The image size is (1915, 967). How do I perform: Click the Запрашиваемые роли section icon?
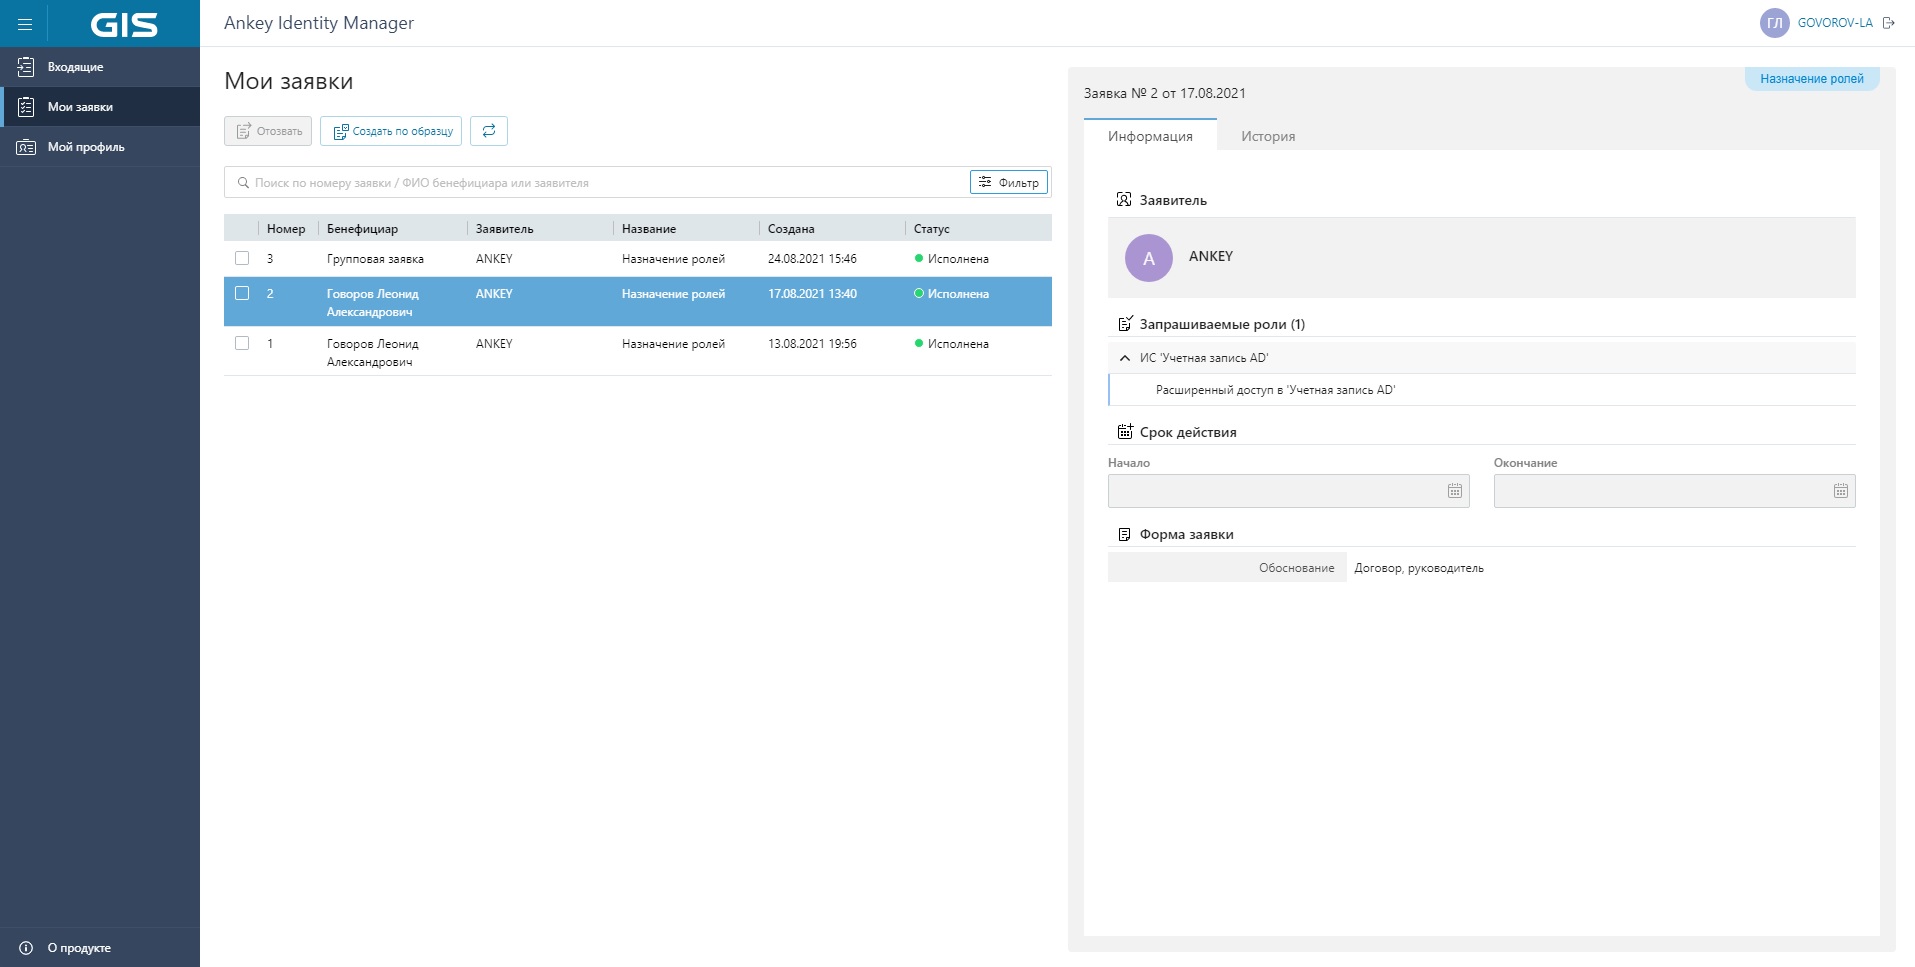pos(1124,324)
